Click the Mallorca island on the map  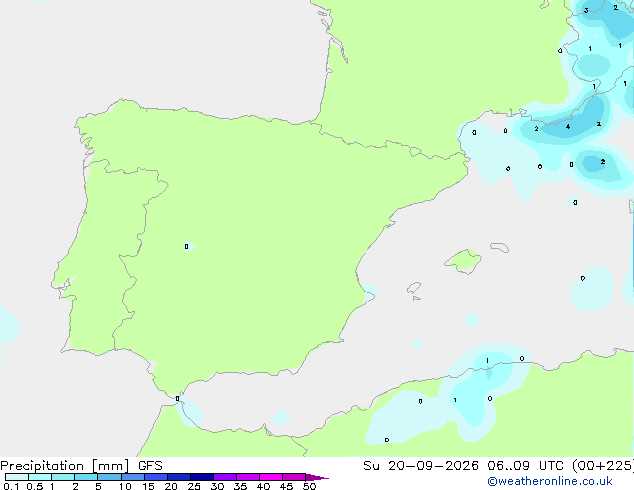coord(463,261)
